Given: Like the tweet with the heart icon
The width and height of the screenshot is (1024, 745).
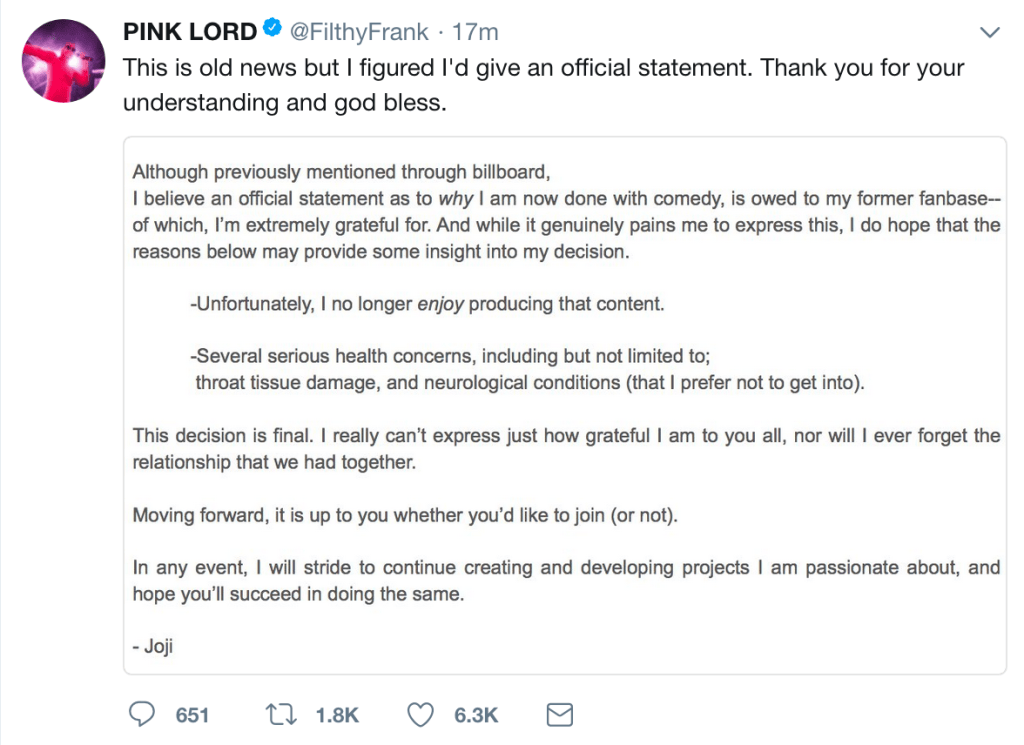Looking at the screenshot, I should pos(421,715).
